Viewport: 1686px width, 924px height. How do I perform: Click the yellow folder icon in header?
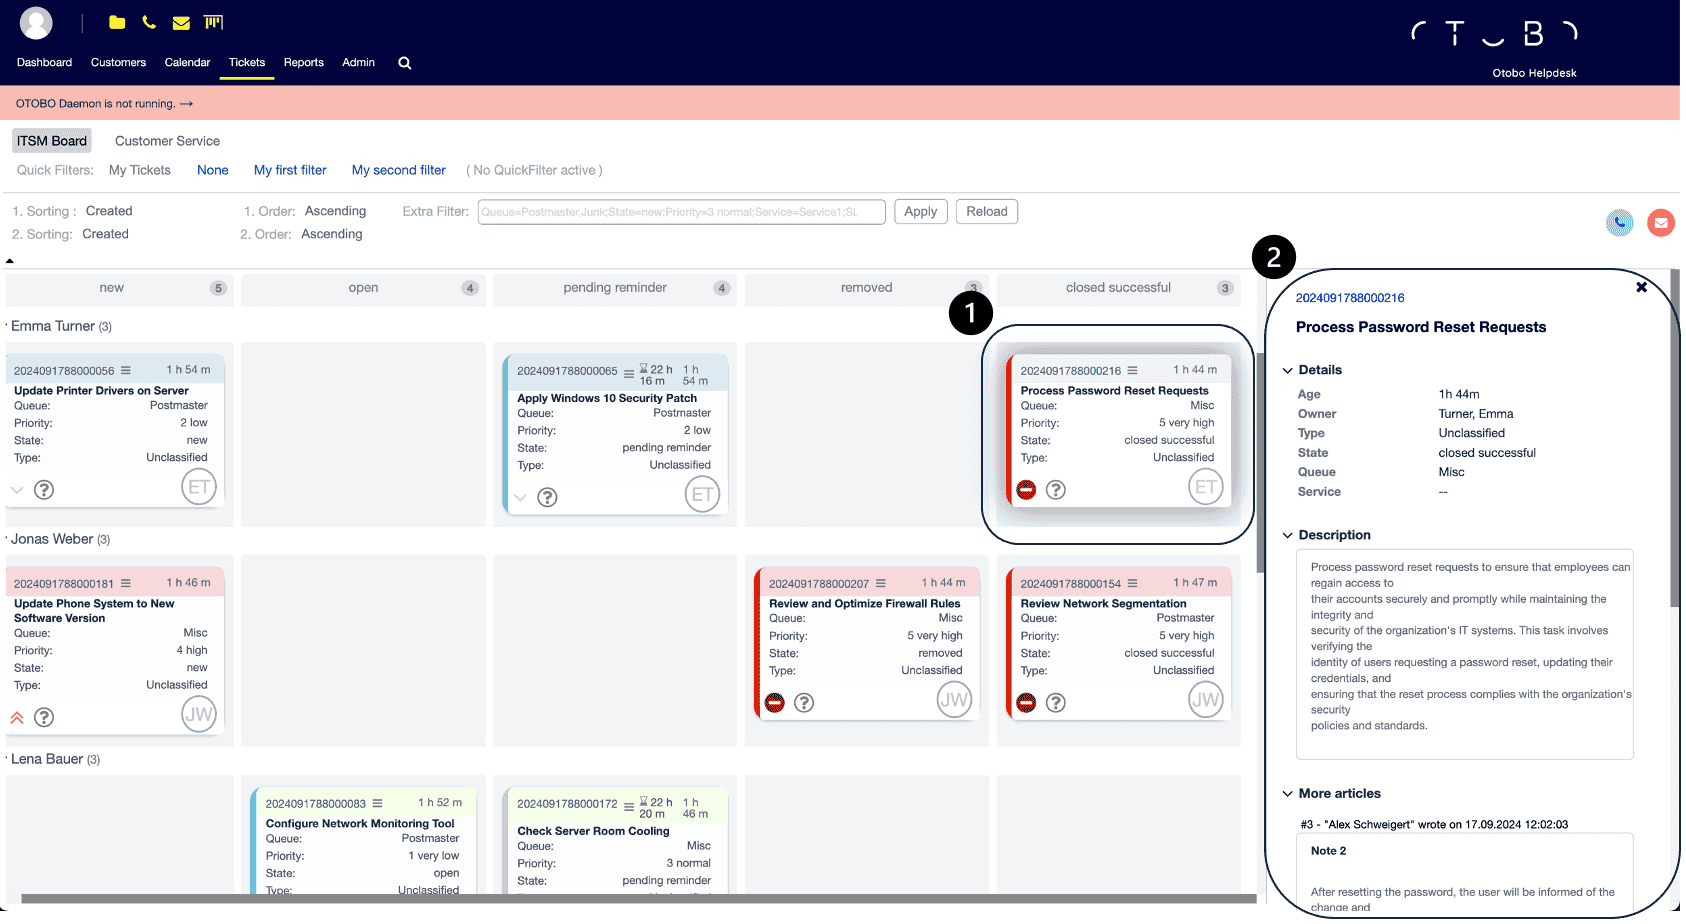point(117,22)
